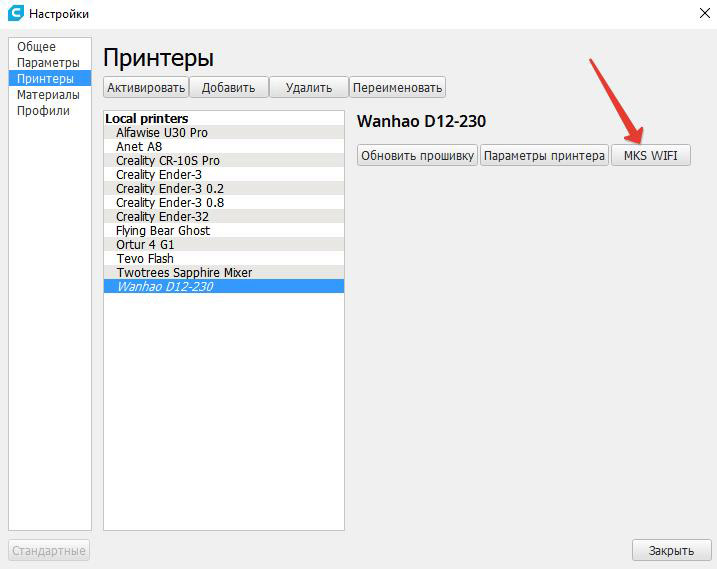The image size is (717, 569).
Task: Click the MKS WIFI button
Action: tap(650, 155)
